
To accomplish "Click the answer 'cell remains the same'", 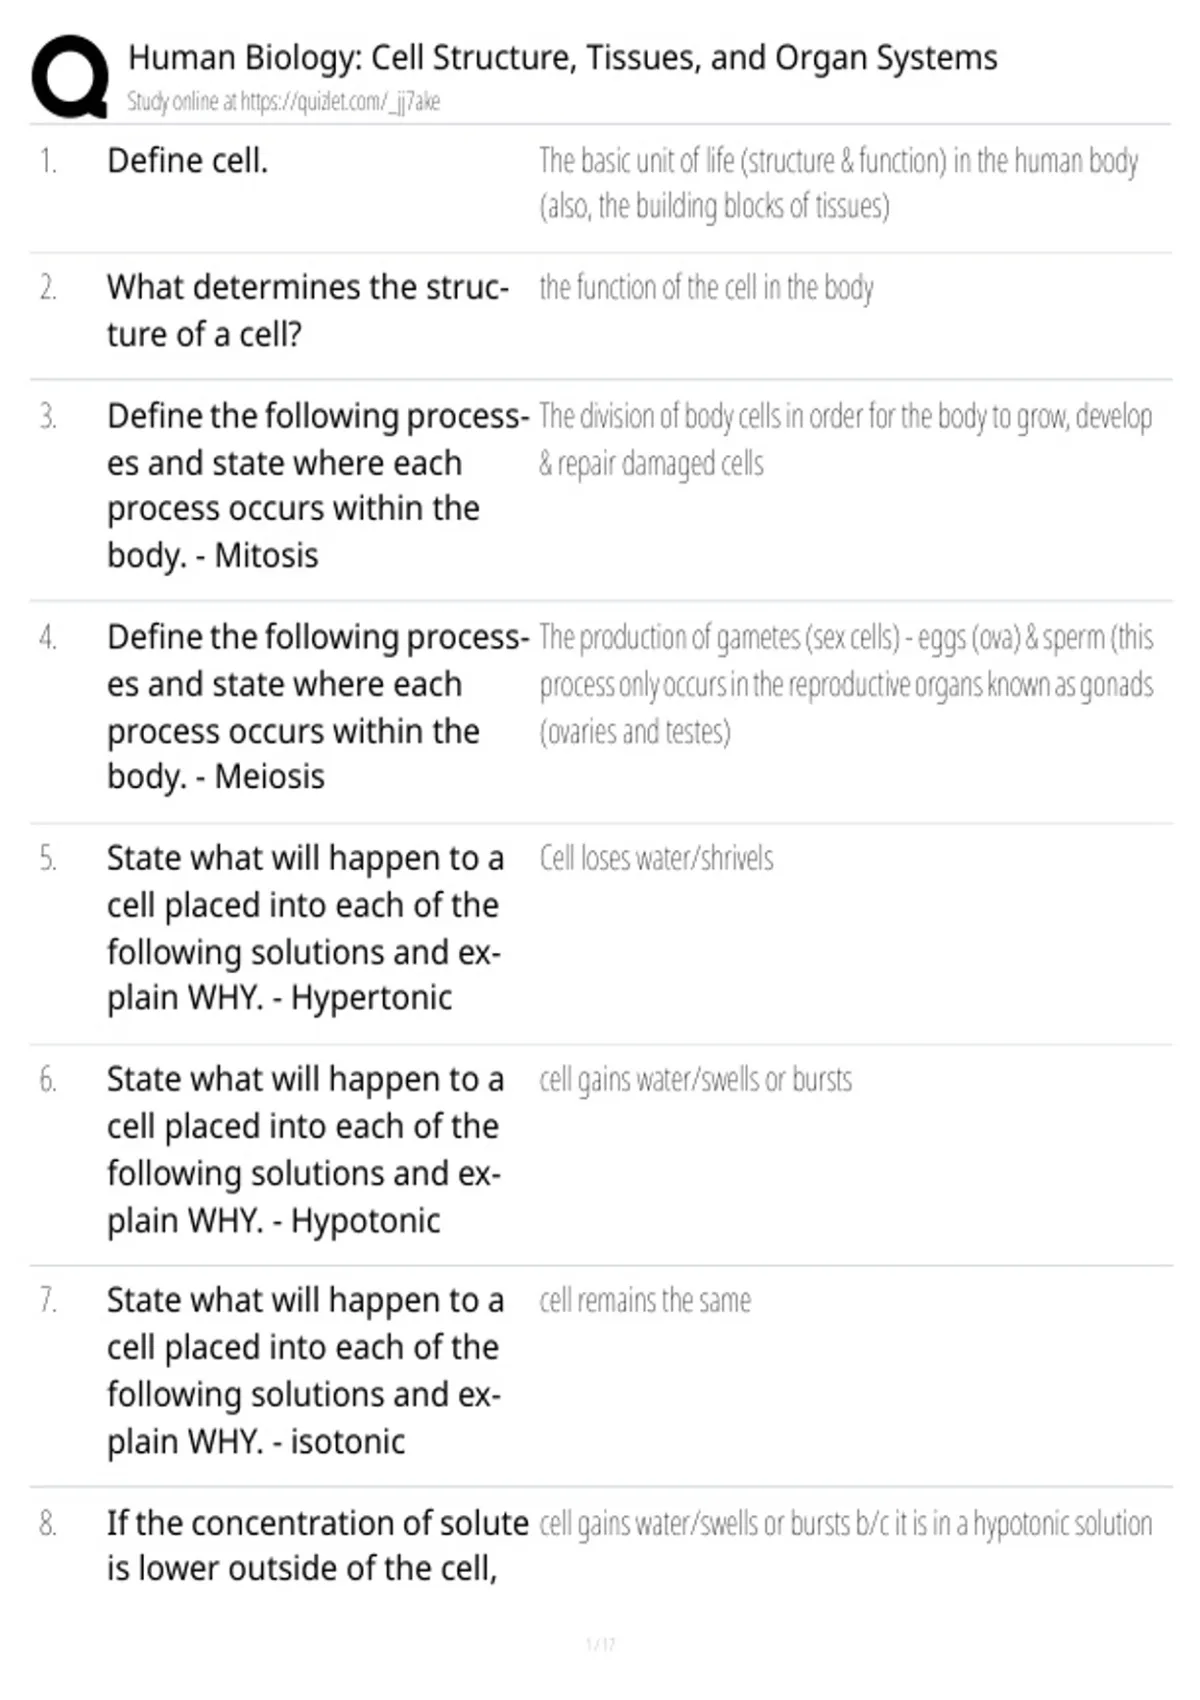I will pos(645,1301).
